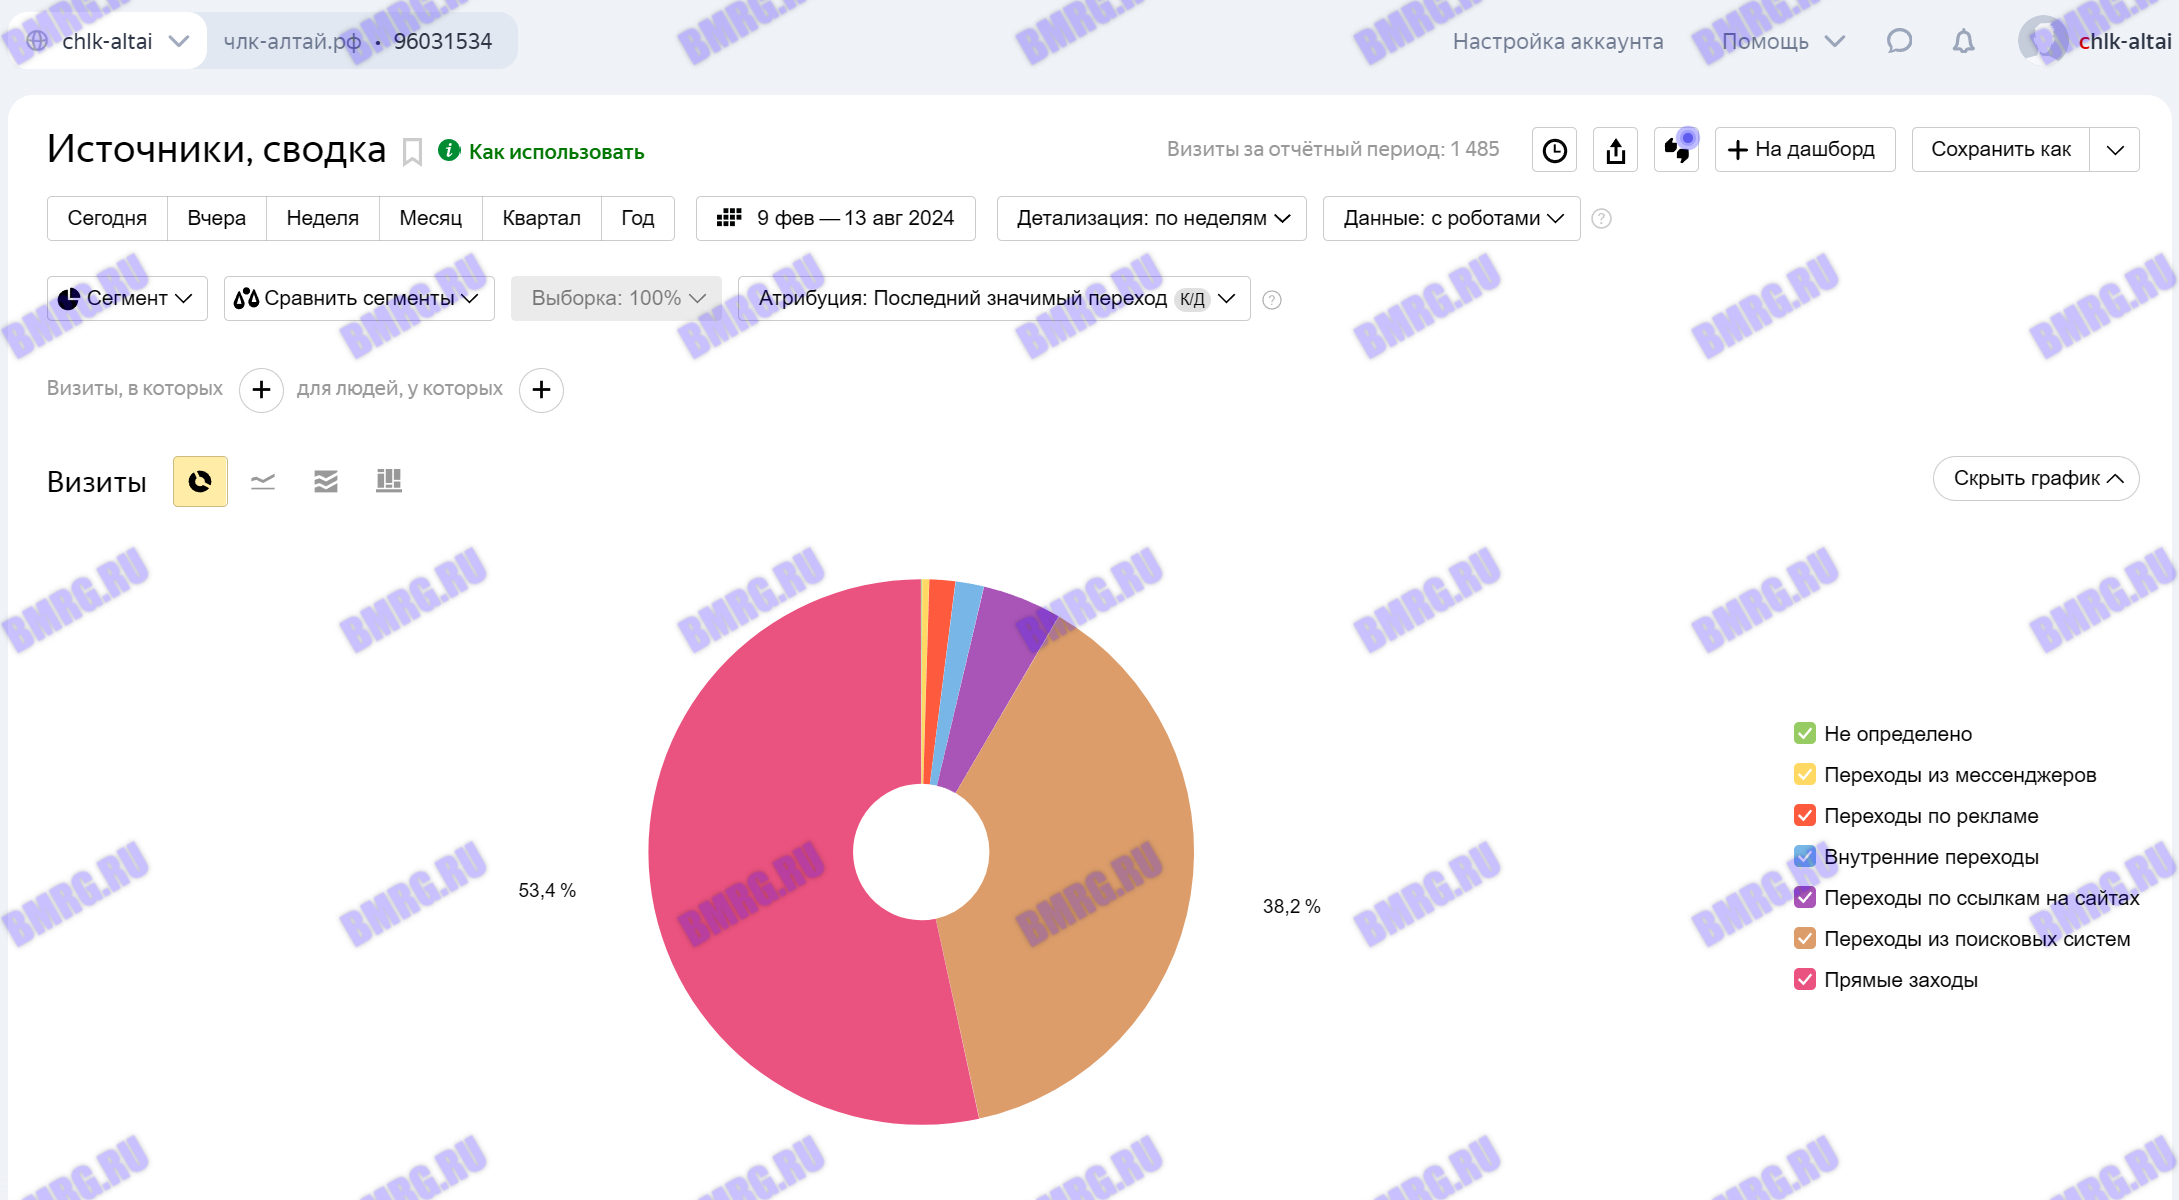This screenshot has width=2179, height=1200.
Task: Select the Квартал period tab
Action: [x=541, y=218]
